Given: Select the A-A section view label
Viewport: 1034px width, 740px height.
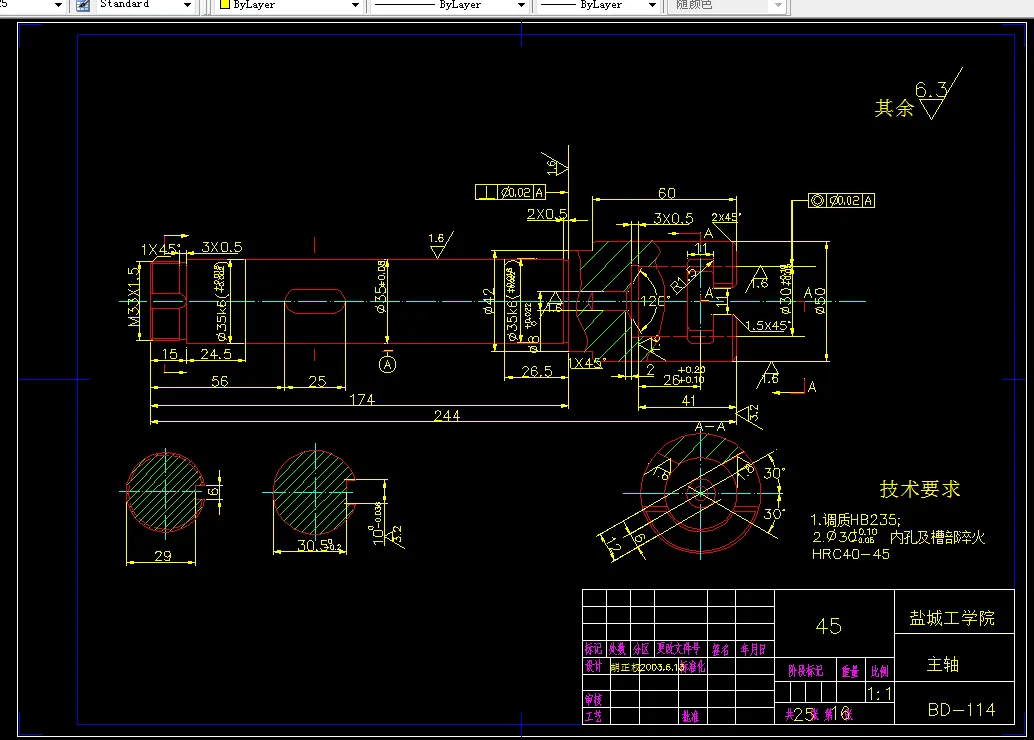Looking at the screenshot, I should click(710, 427).
